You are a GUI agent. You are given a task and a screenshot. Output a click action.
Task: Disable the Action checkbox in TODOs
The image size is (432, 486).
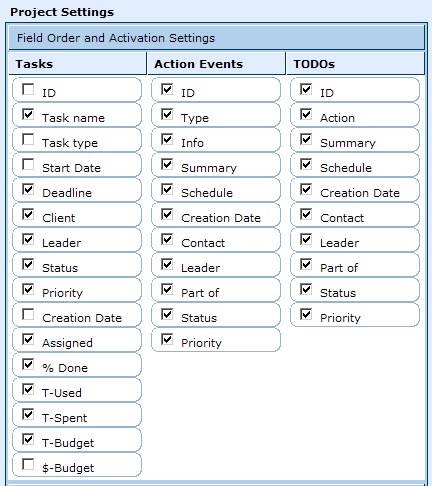pyautogui.click(x=306, y=114)
